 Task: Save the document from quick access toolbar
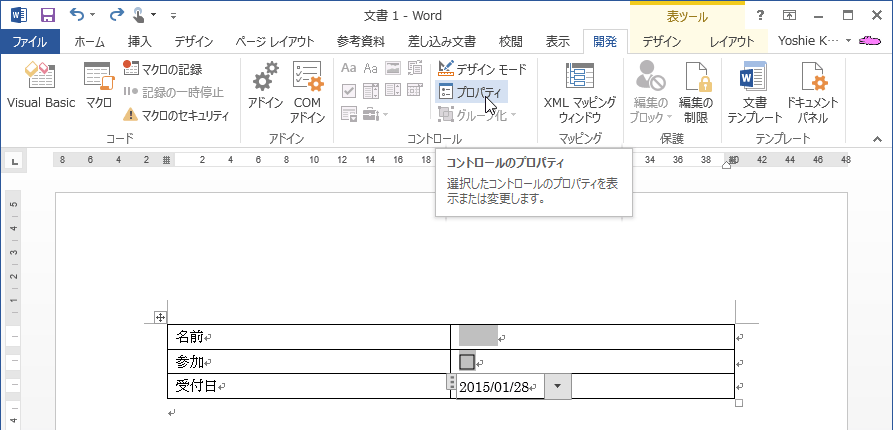(48, 15)
